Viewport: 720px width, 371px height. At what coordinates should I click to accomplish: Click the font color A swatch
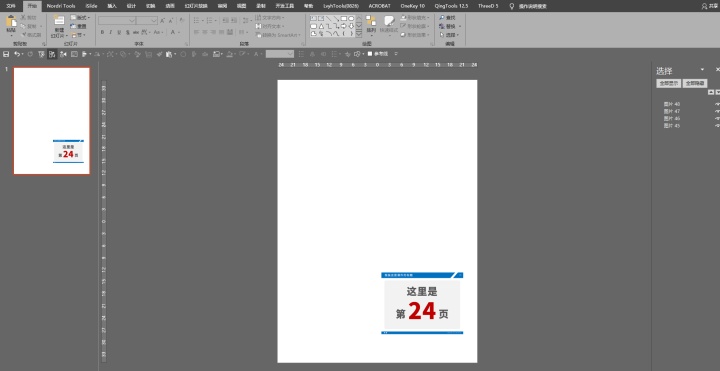tap(173, 33)
